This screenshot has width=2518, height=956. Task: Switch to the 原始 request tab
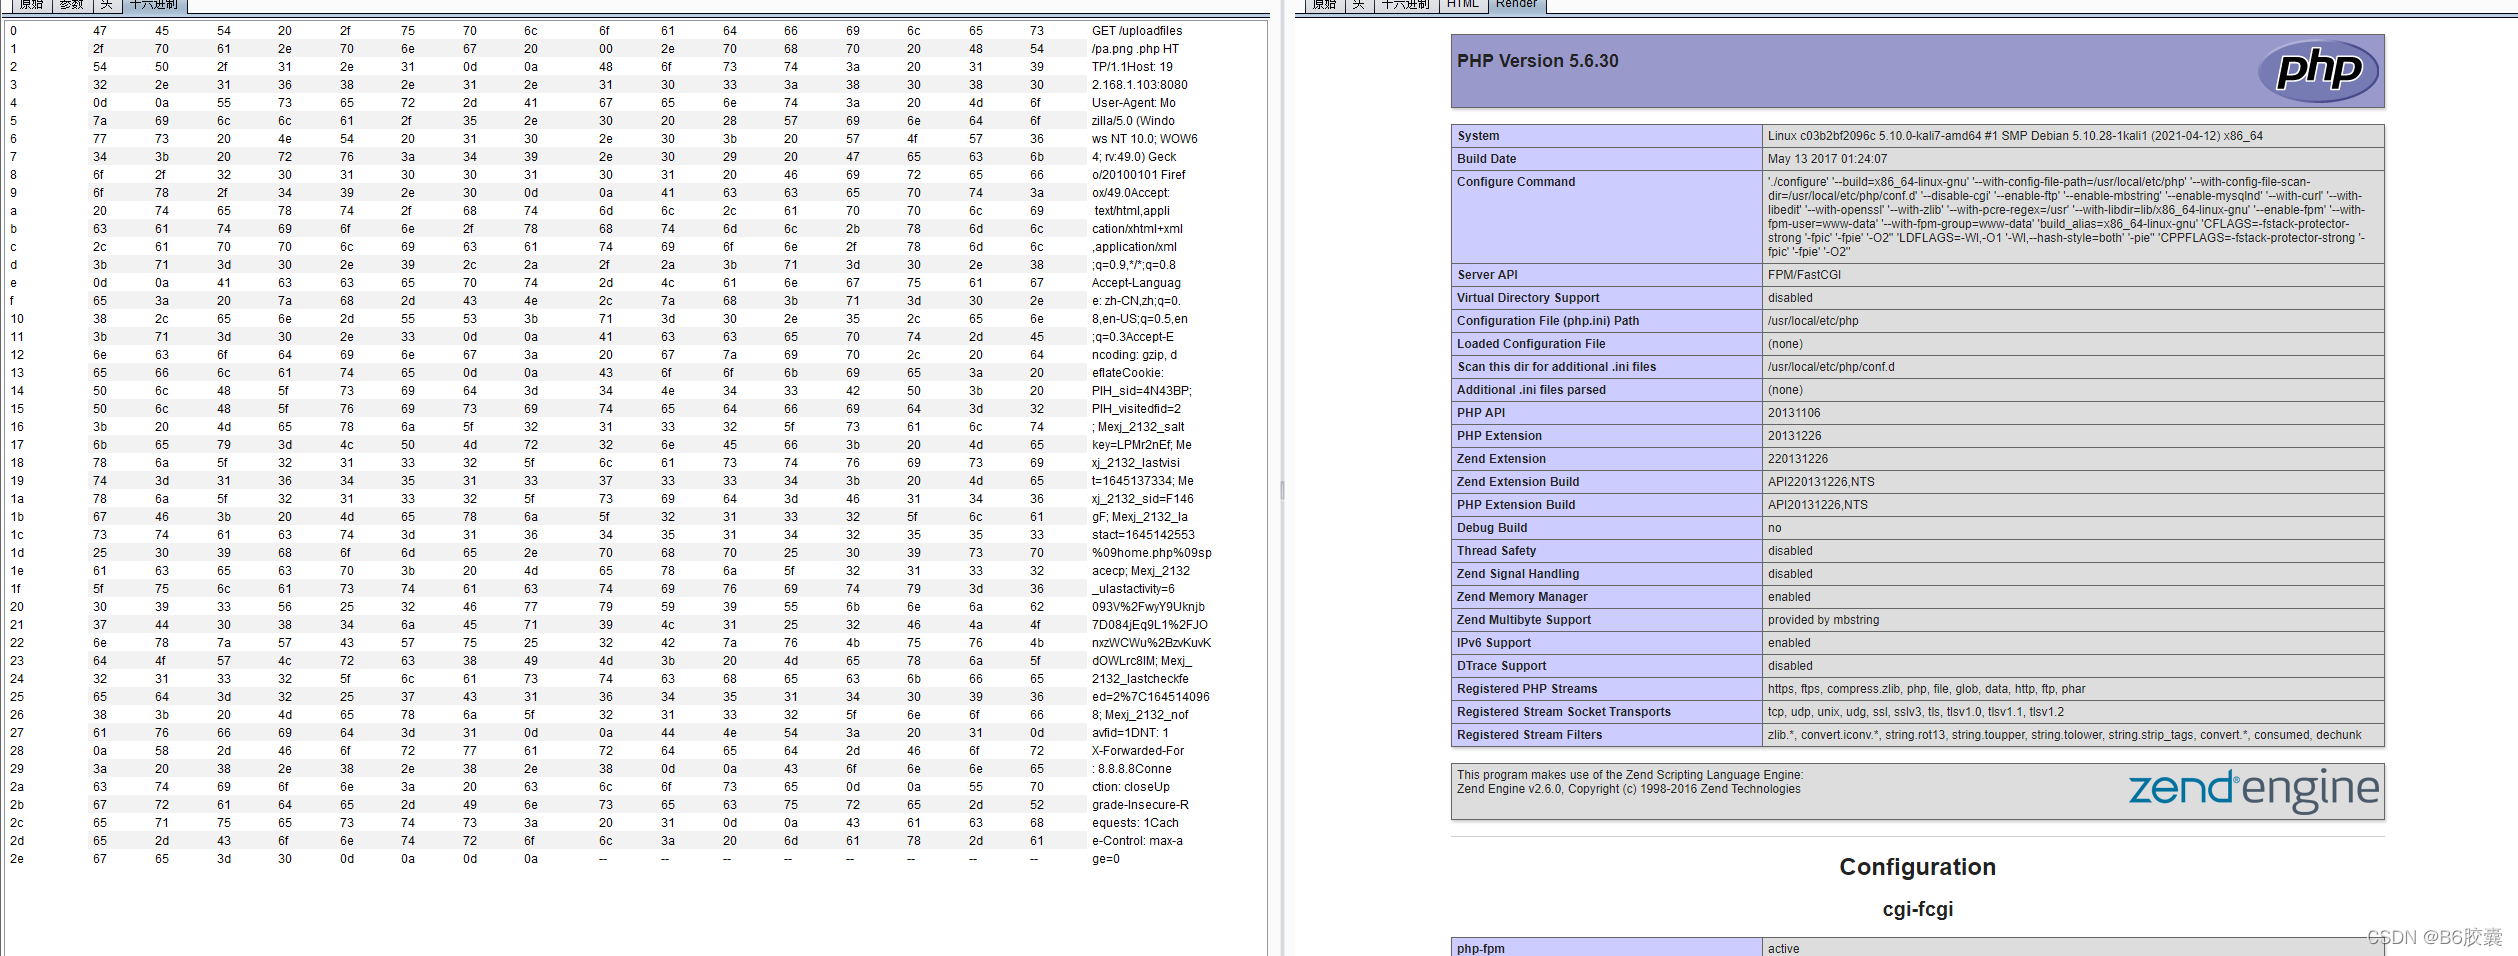click(x=31, y=5)
